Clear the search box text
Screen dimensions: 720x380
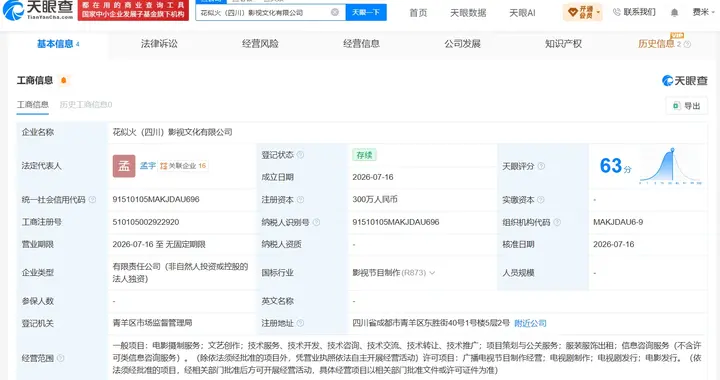coord(335,12)
